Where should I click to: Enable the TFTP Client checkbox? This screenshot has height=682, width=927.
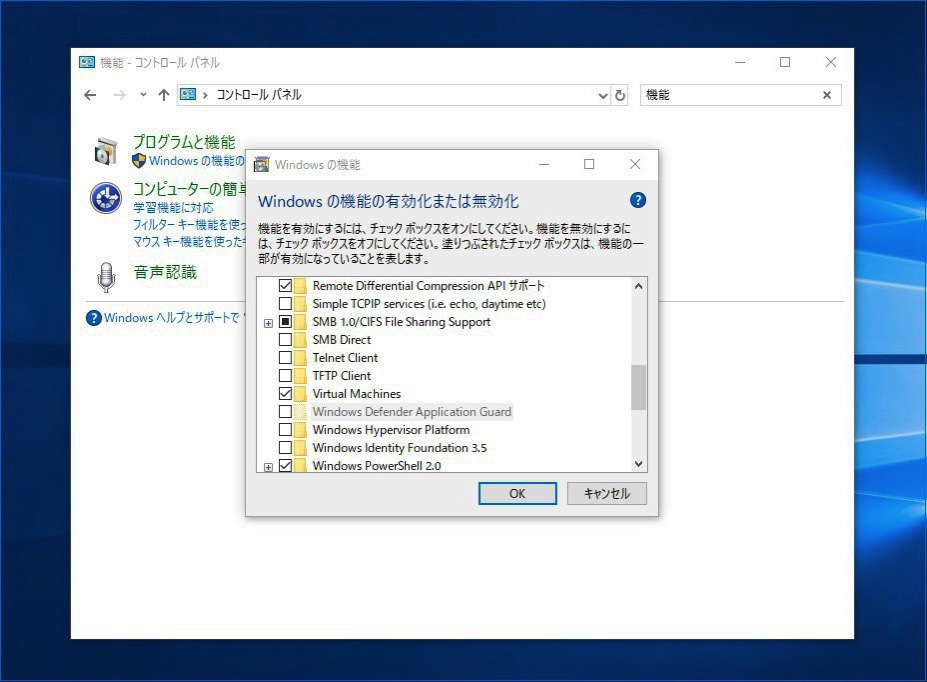click(x=285, y=376)
